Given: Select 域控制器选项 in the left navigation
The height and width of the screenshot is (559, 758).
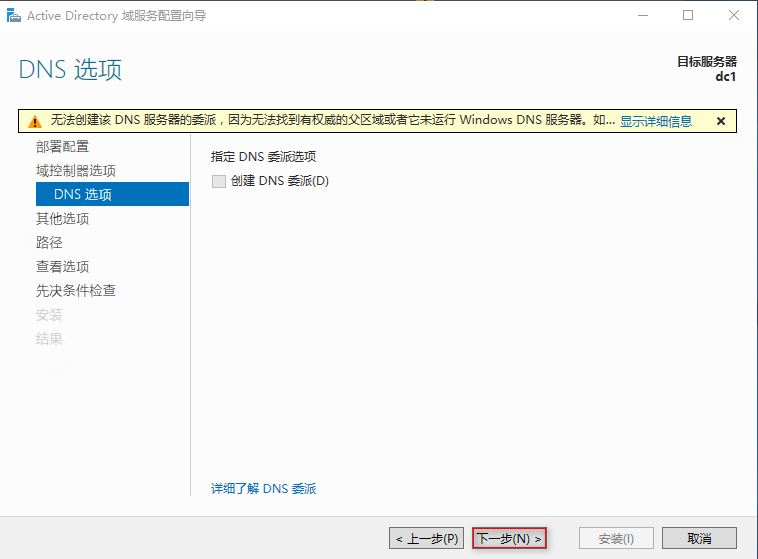Looking at the screenshot, I should [x=76, y=171].
